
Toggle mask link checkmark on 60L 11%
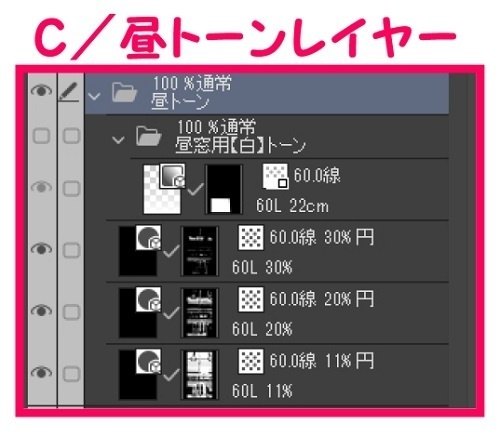click(x=171, y=375)
